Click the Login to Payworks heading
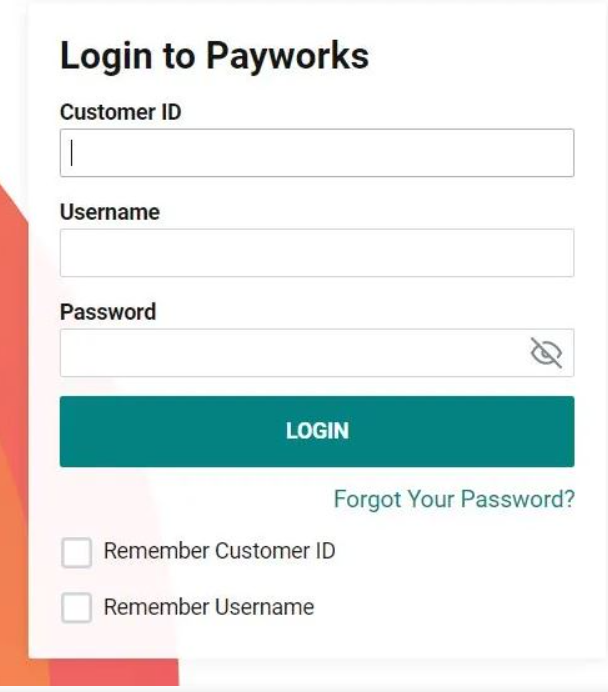 pyautogui.click(x=214, y=56)
